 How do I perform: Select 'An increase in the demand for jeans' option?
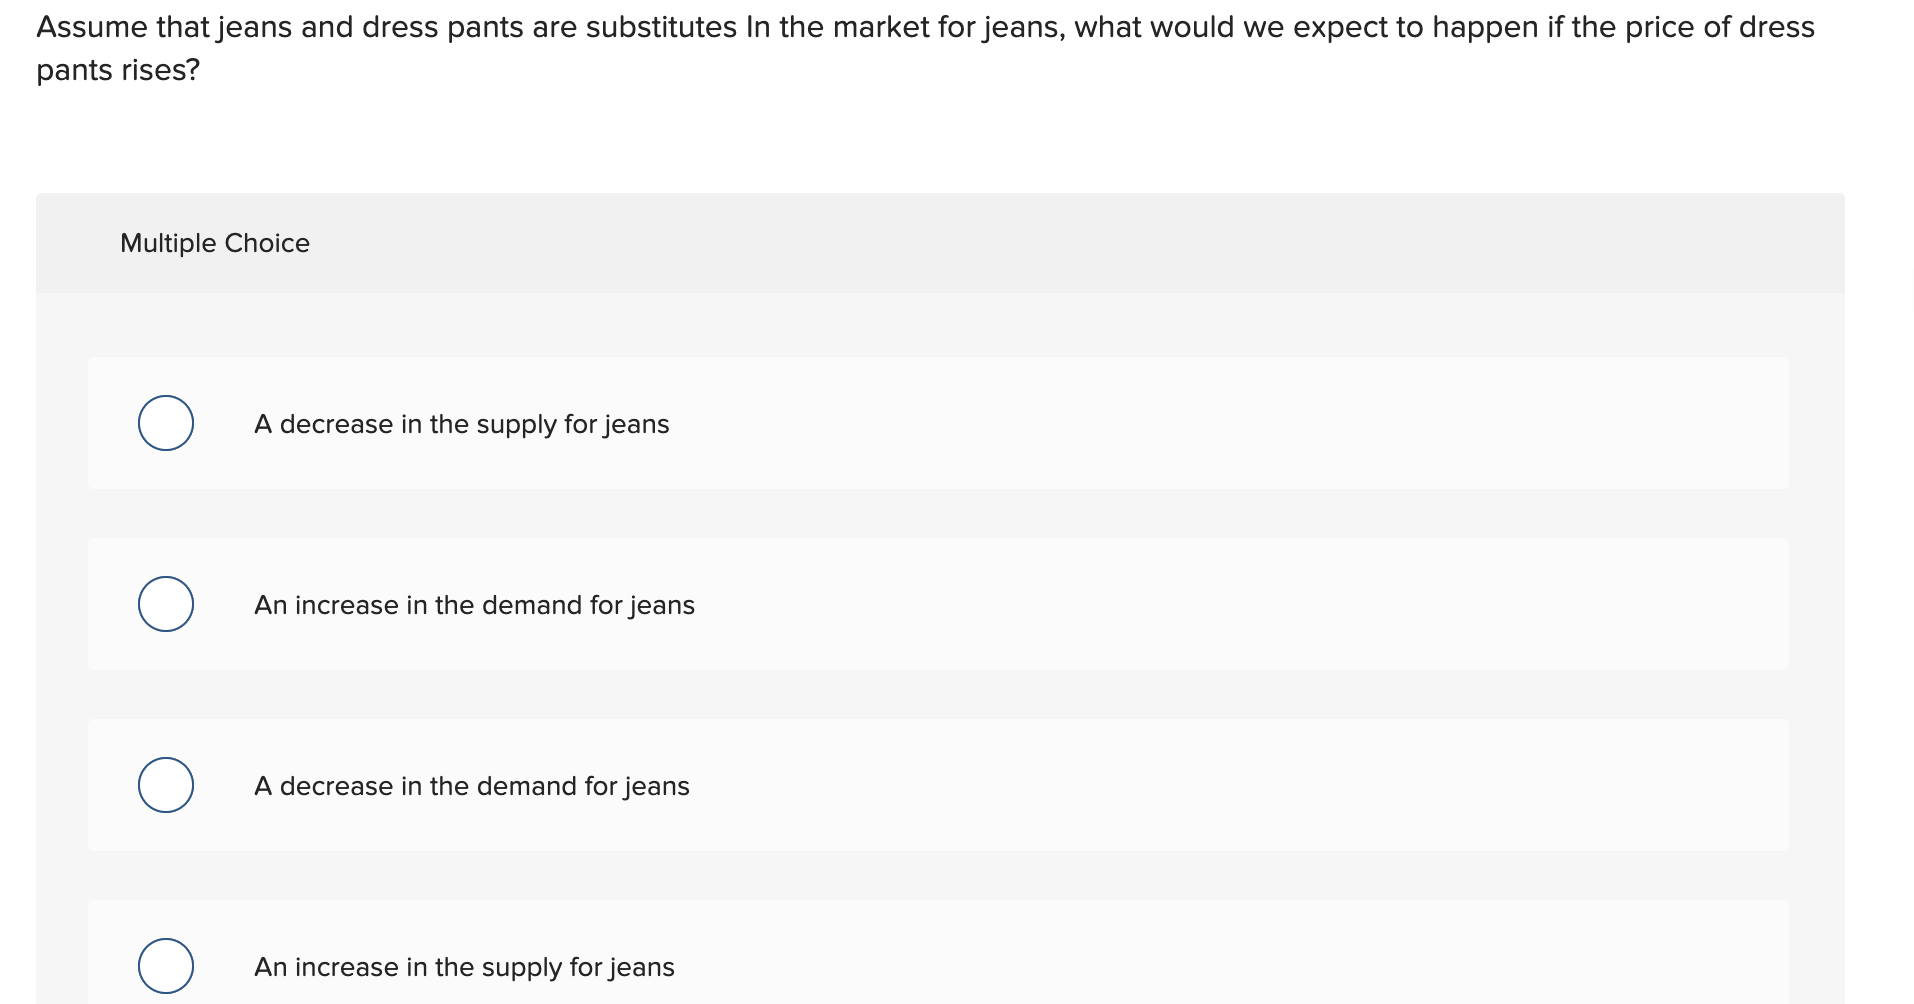point(165,604)
